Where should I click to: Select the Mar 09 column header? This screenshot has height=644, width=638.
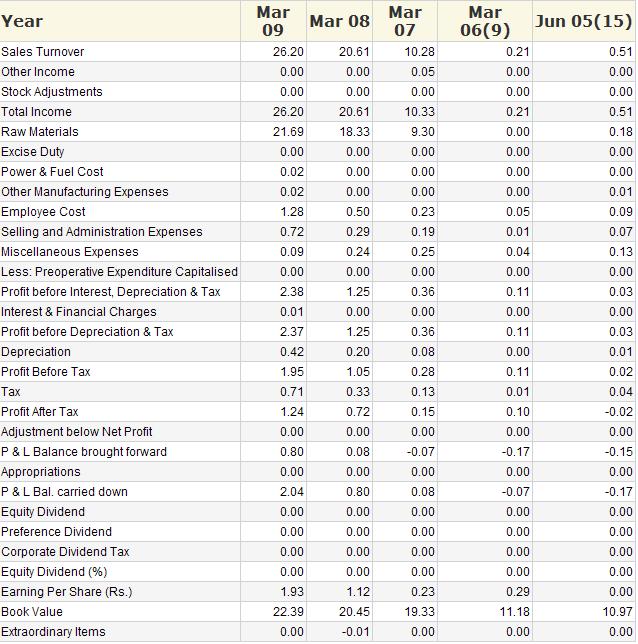pyautogui.click(x=273, y=21)
